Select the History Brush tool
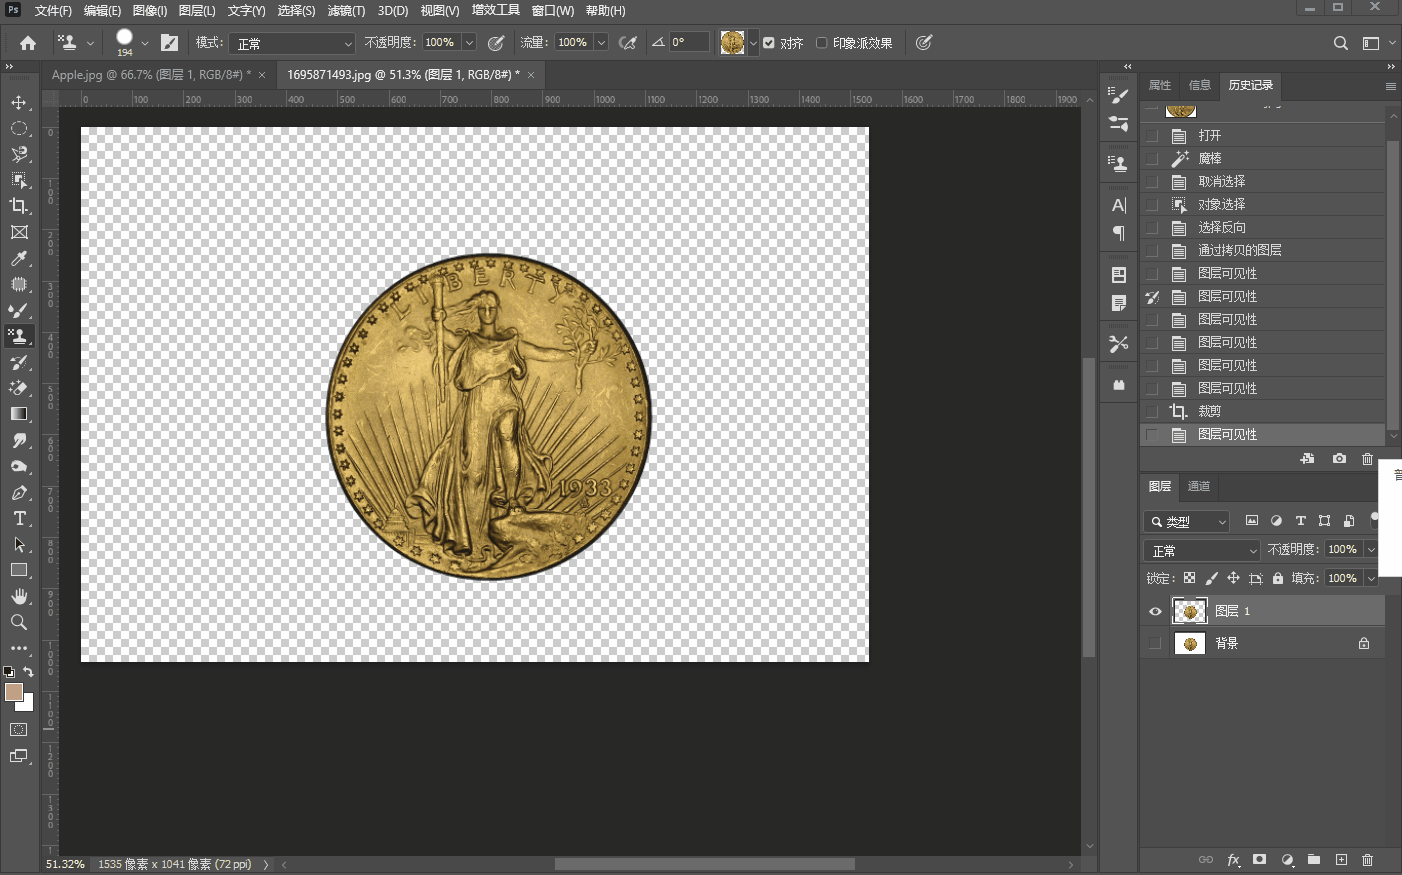Viewport: 1402px width, 875px height. 19,362
